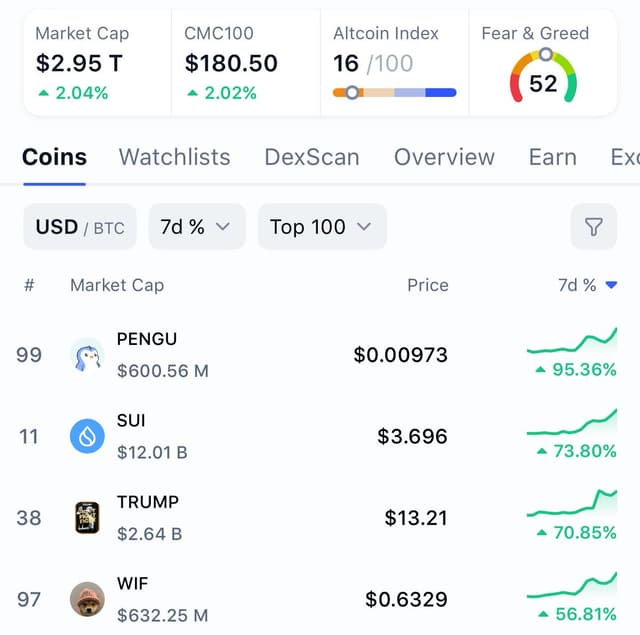Click the WIF dog-with-hat icon

tap(87, 599)
